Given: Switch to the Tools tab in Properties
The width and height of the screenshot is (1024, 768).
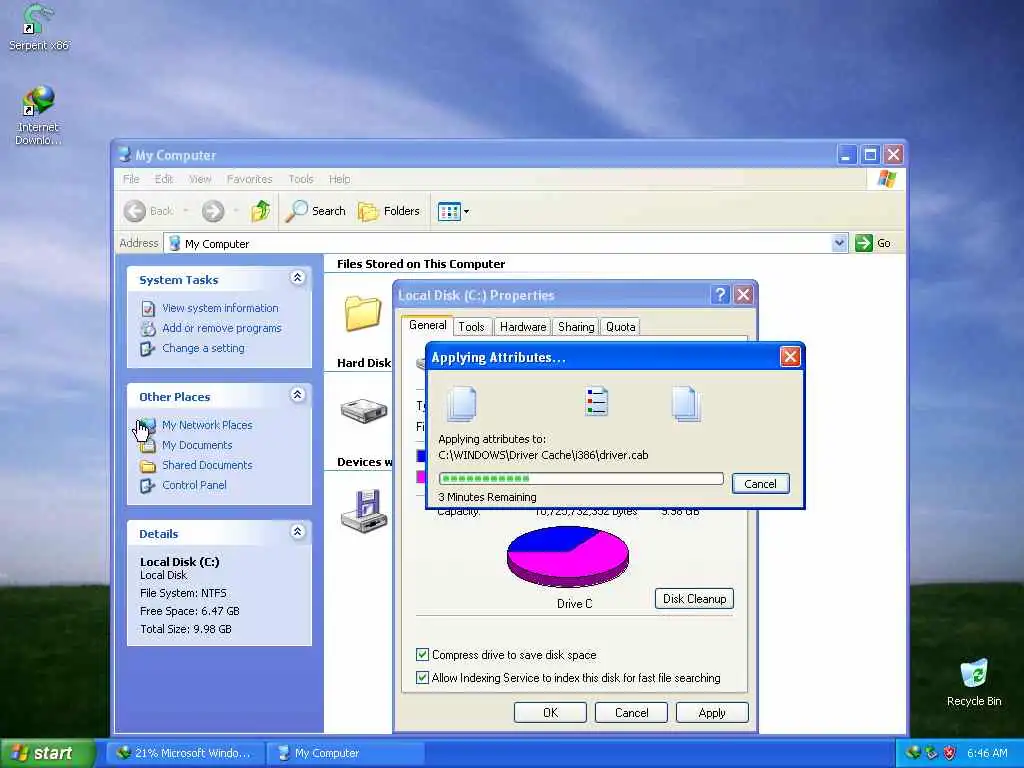Looking at the screenshot, I should pos(471,327).
